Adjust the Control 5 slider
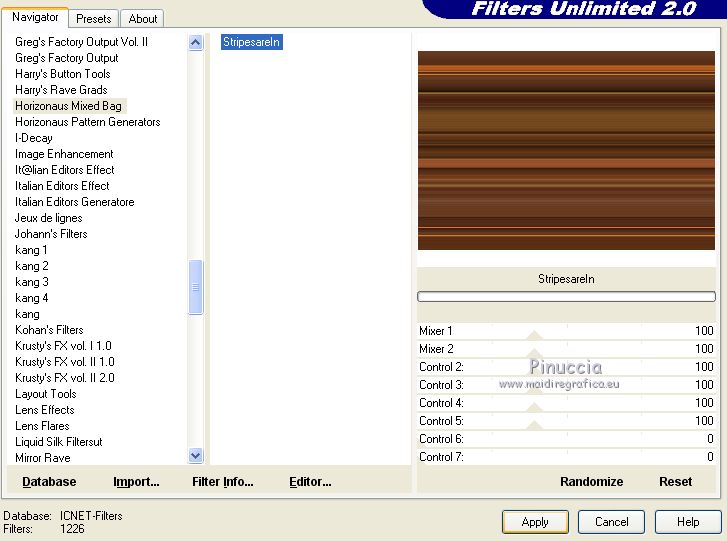The width and height of the screenshot is (727, 541). [x=566, y=421]
